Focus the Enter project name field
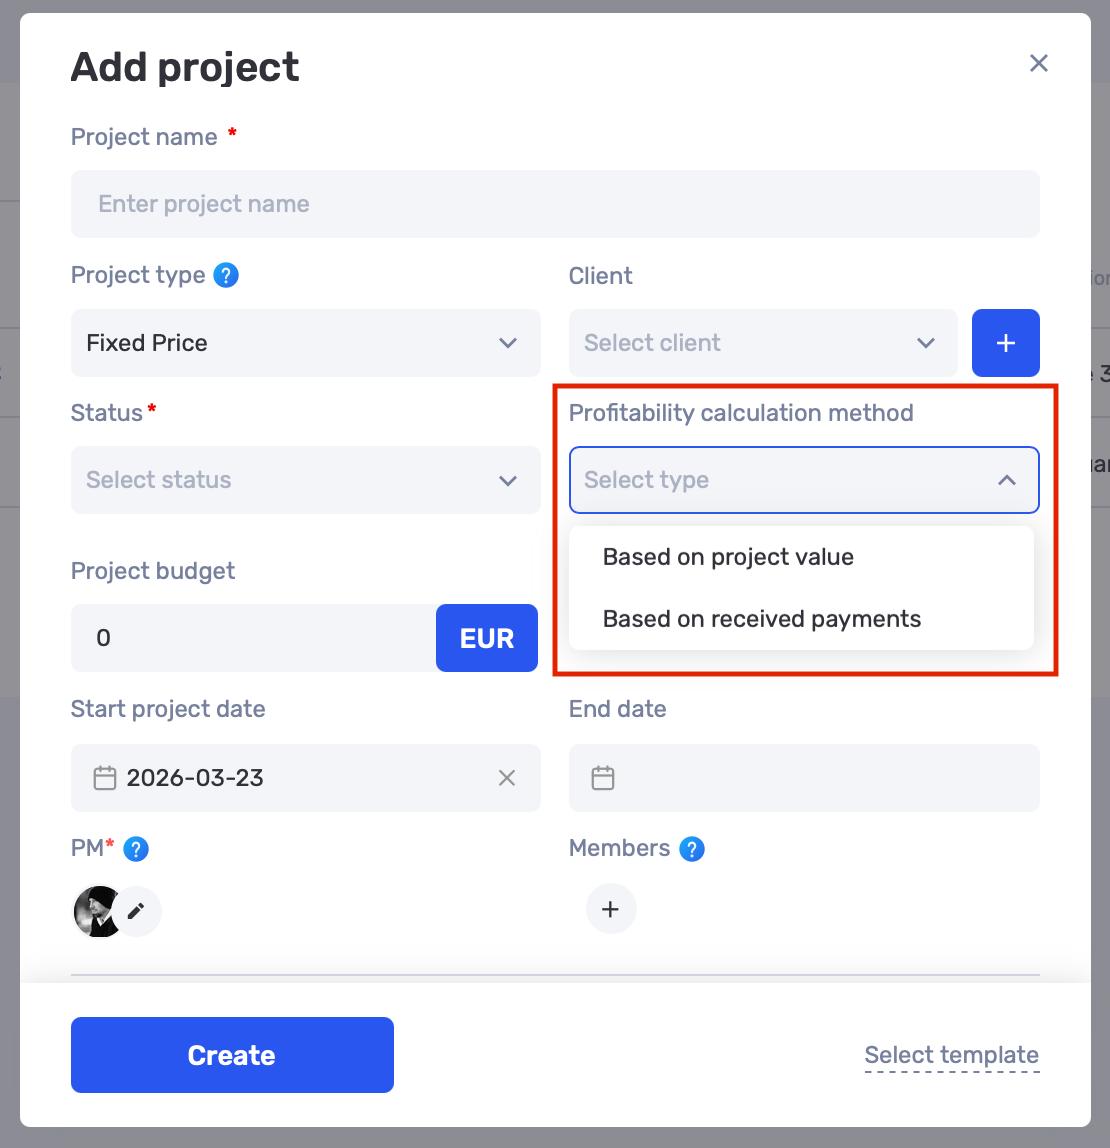1110x1148 pixels. pos(555,204)
